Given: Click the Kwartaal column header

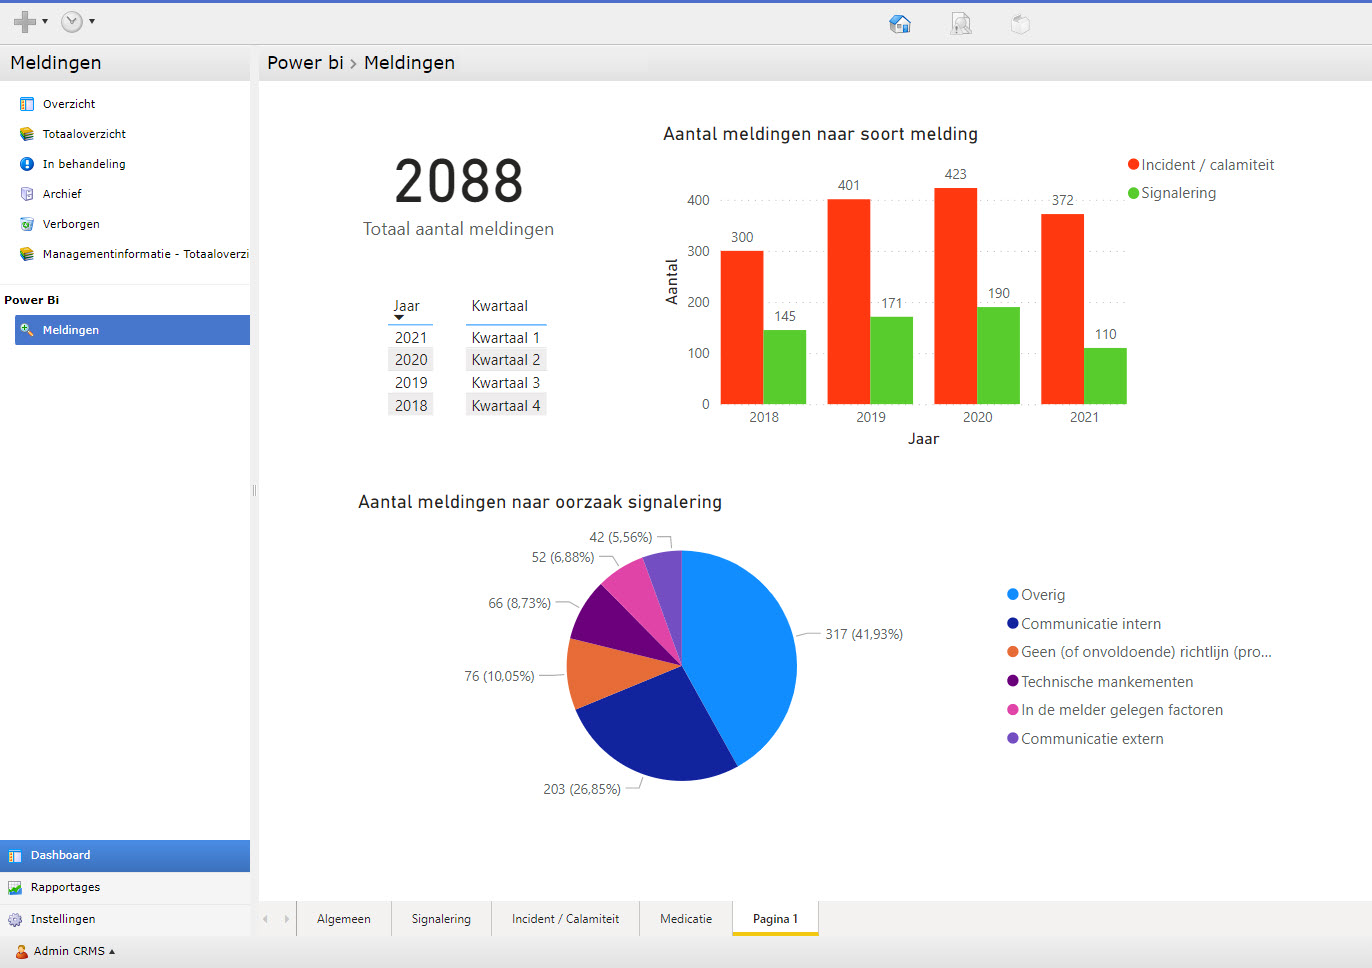Looking at the screenshot, I should pyautogui.click(x=500, y=306).
